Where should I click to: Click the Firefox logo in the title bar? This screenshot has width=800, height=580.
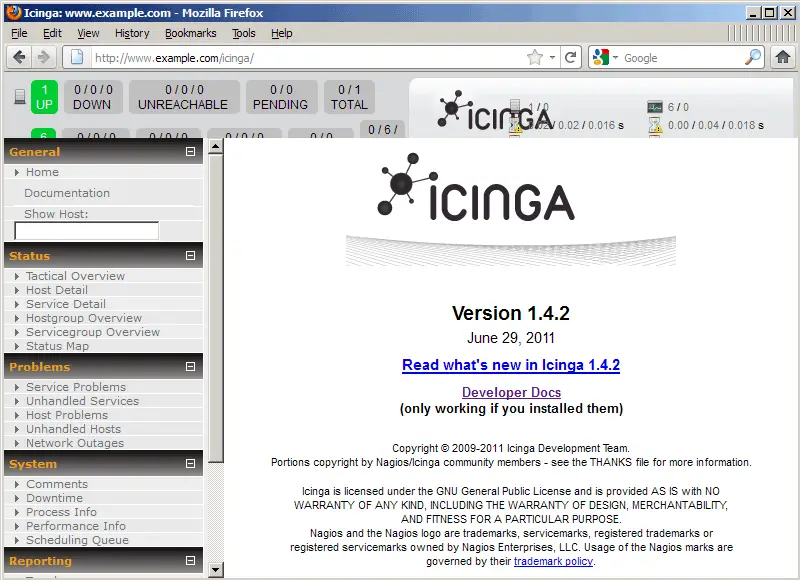point(13,12)
